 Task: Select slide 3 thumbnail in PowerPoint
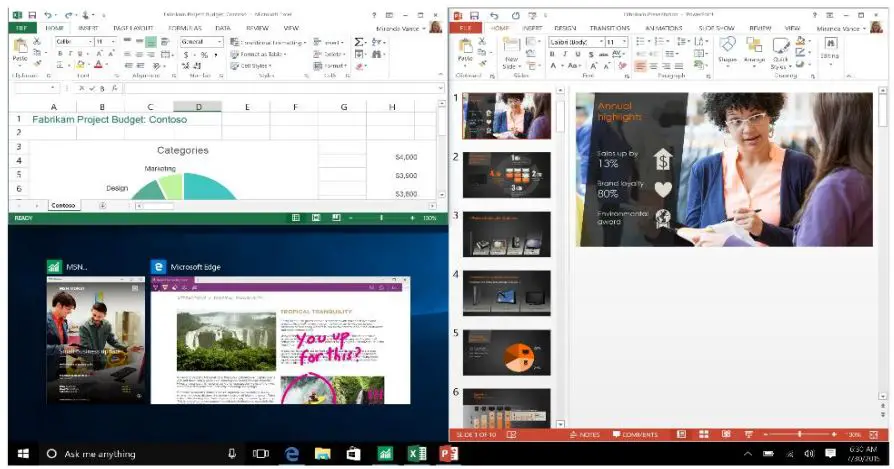(x=506, y=234)
